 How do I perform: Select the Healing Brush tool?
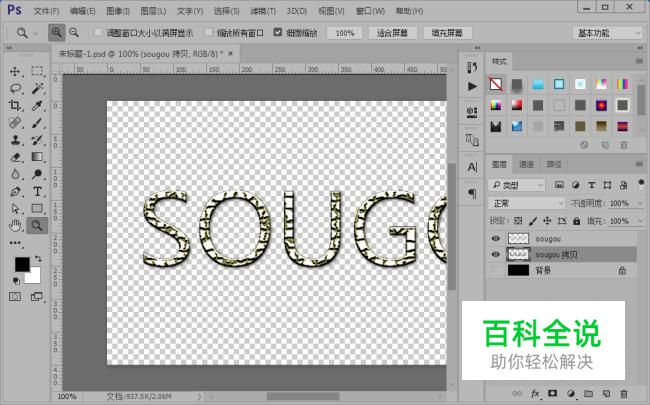(15, 123)
